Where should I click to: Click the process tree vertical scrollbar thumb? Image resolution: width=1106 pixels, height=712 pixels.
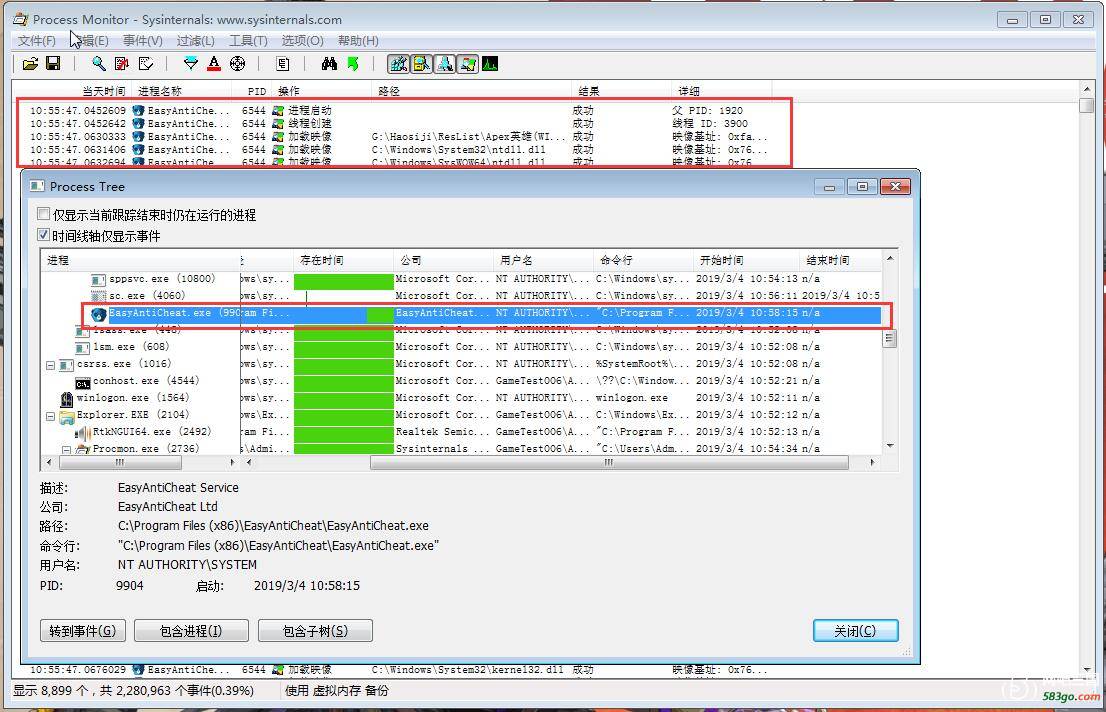coord(890,339)
